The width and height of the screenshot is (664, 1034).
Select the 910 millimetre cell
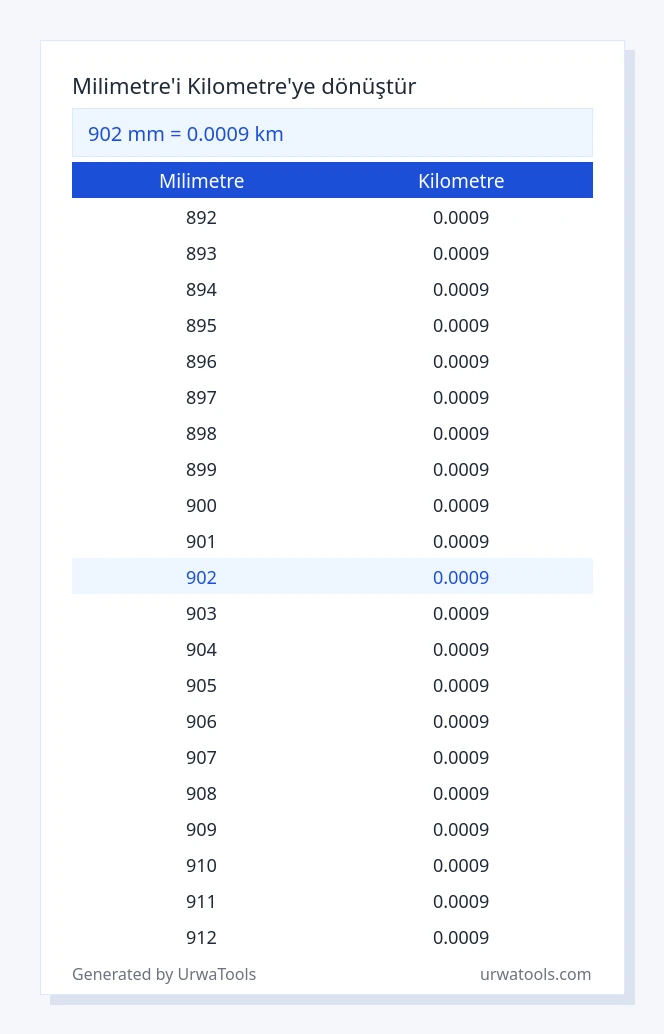pos(201,866)
